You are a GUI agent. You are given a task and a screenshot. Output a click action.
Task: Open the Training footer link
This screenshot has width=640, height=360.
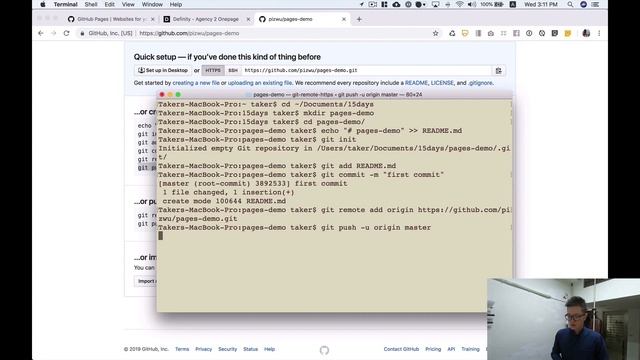pyautogui.click(x=470, y=349)
